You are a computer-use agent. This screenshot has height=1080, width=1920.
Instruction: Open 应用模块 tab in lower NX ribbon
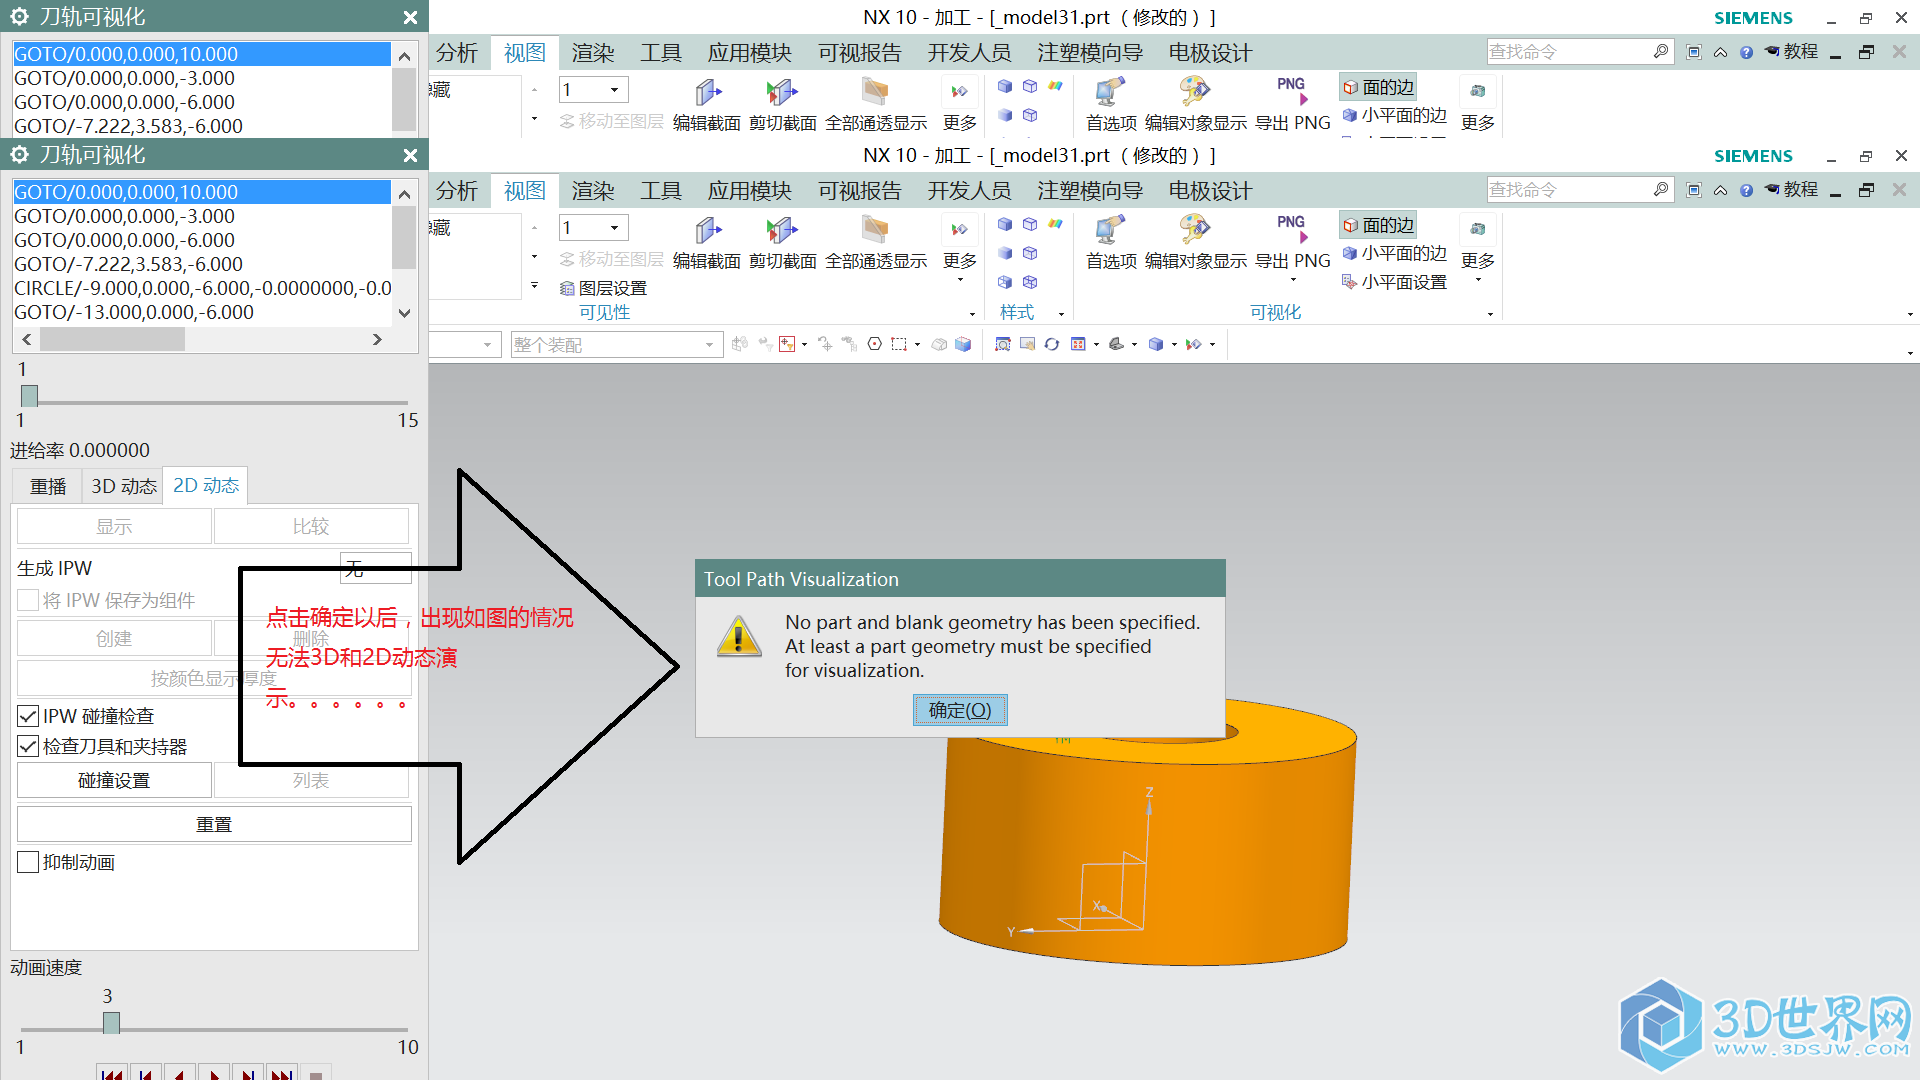tap(750, 191)
